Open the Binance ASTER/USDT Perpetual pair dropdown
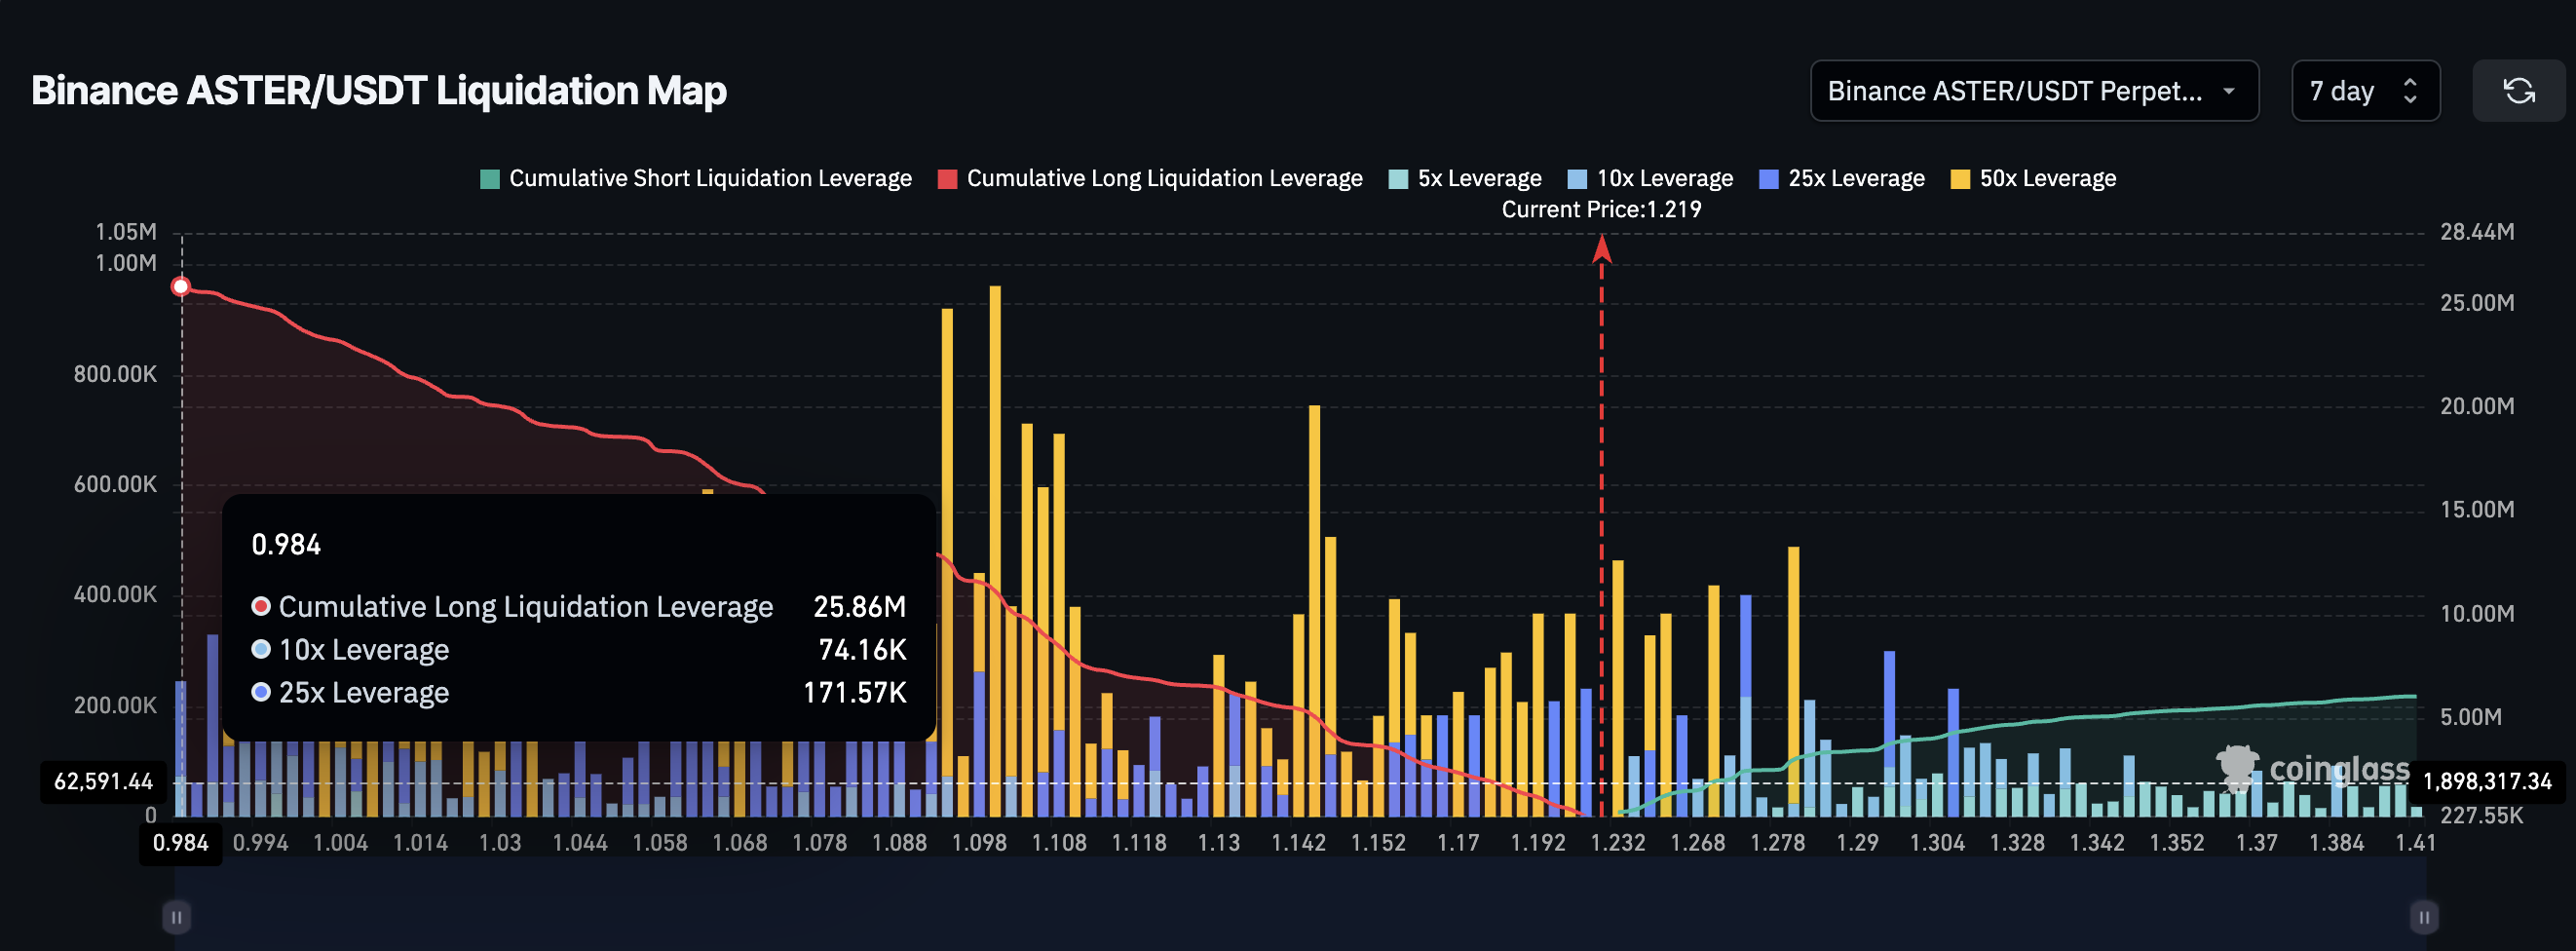Viewport: 2576px width, 951px height. (x=2035, y=91)
